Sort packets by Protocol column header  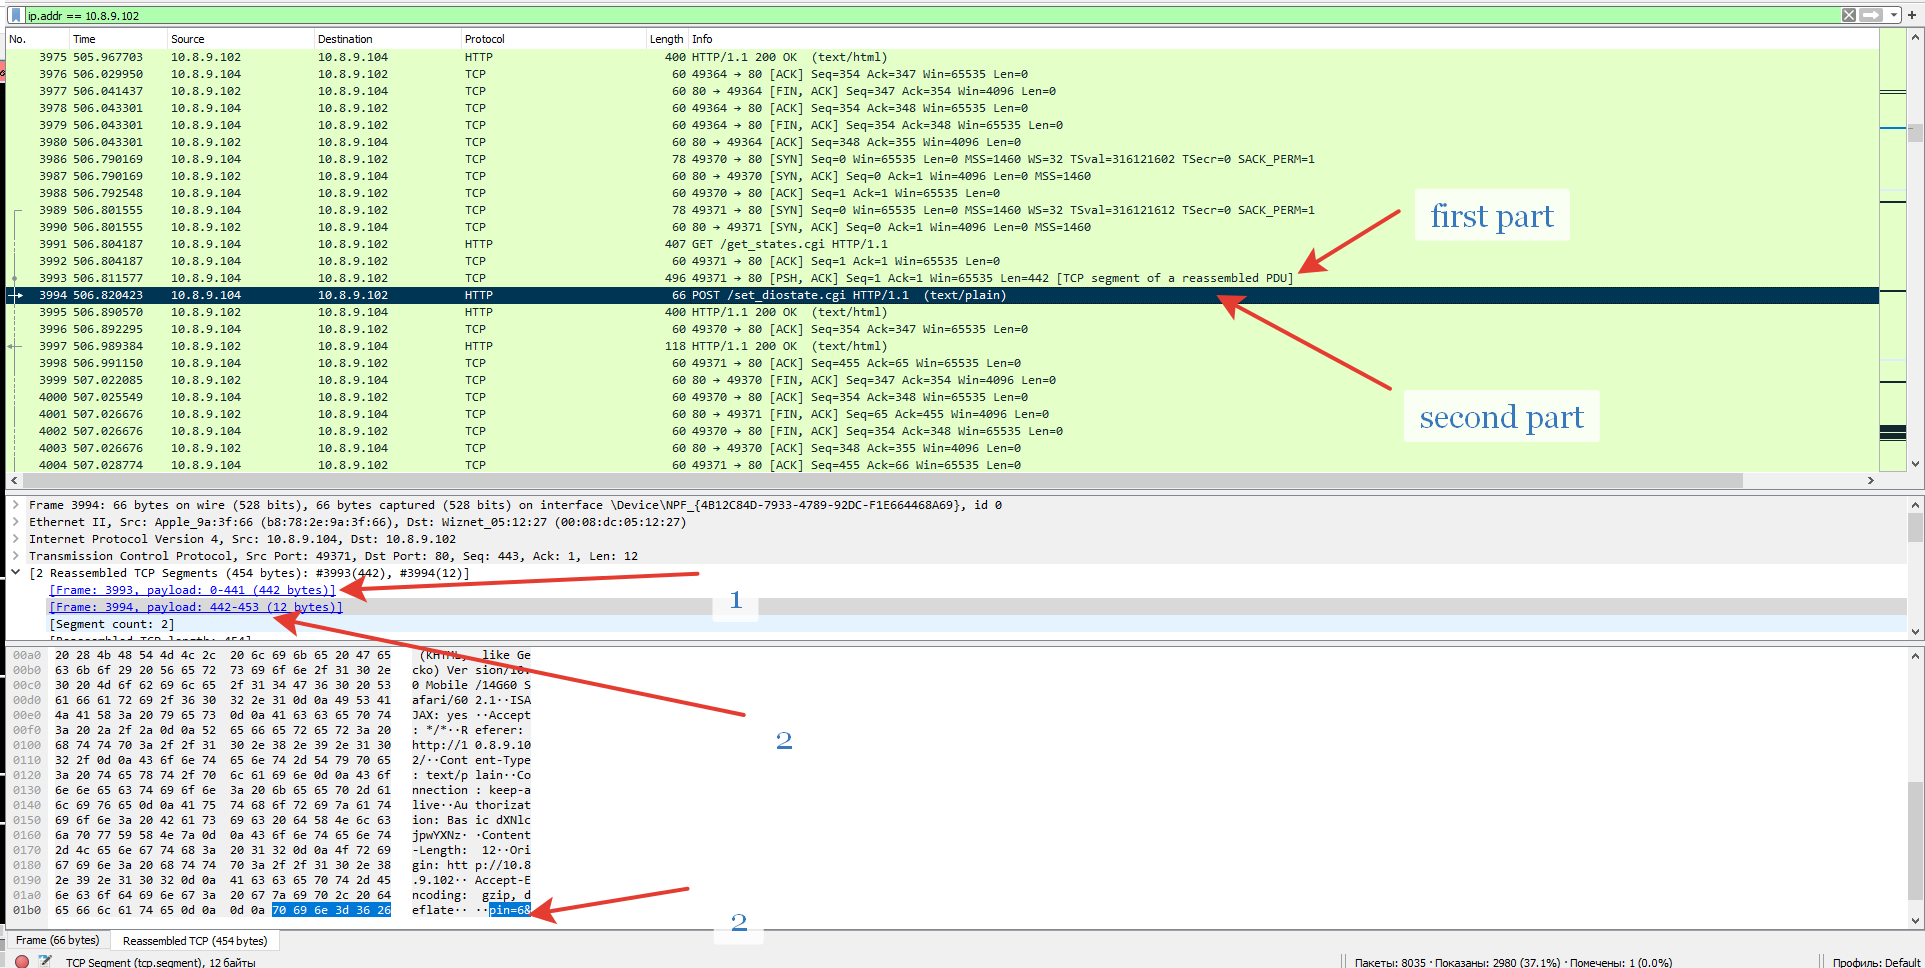tap(553, 39)
